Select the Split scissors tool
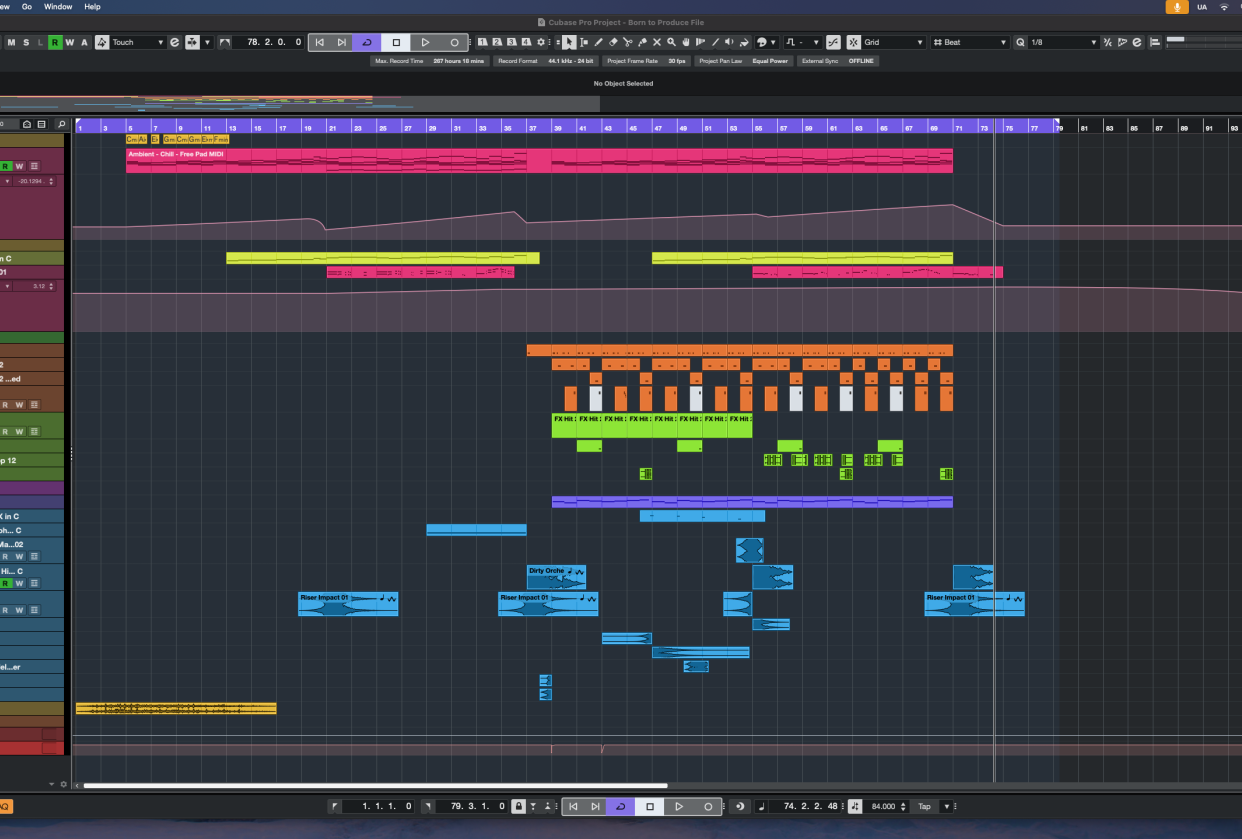Image resolution: width=1242 pixels, height=839 pixels. [628, 42]
